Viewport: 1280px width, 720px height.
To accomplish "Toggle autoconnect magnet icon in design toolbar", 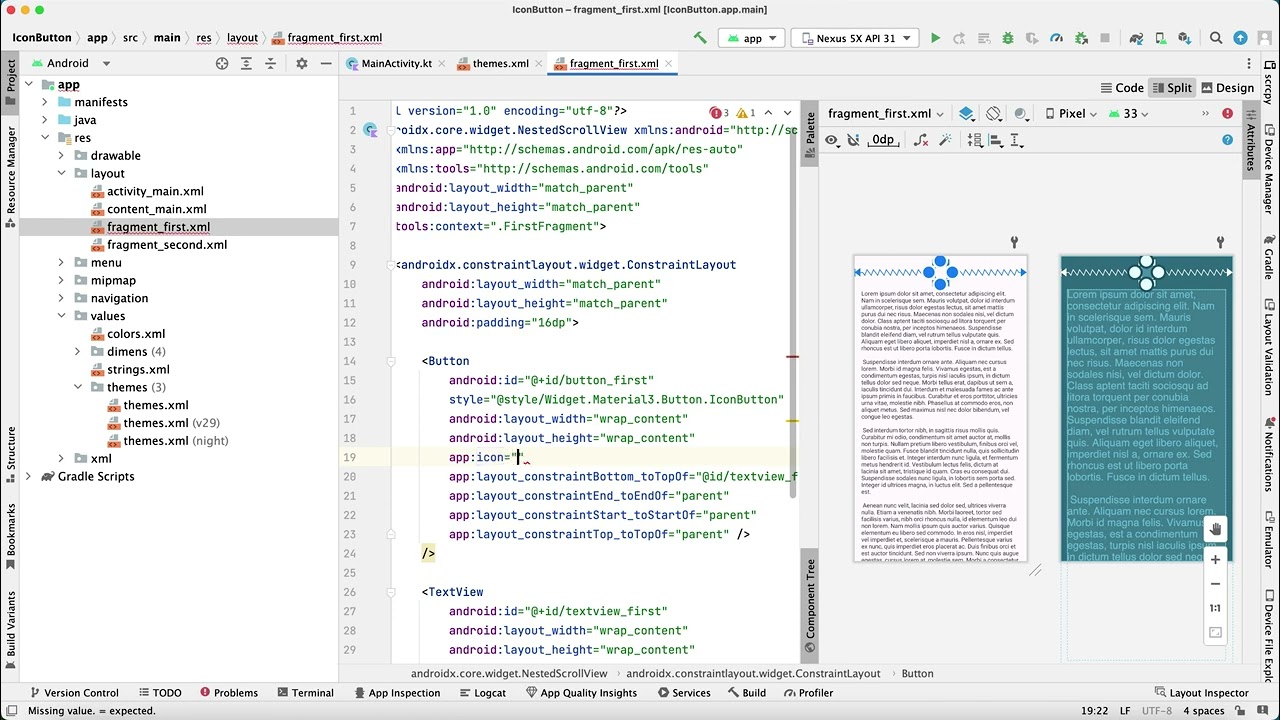I will coord(853,140).
